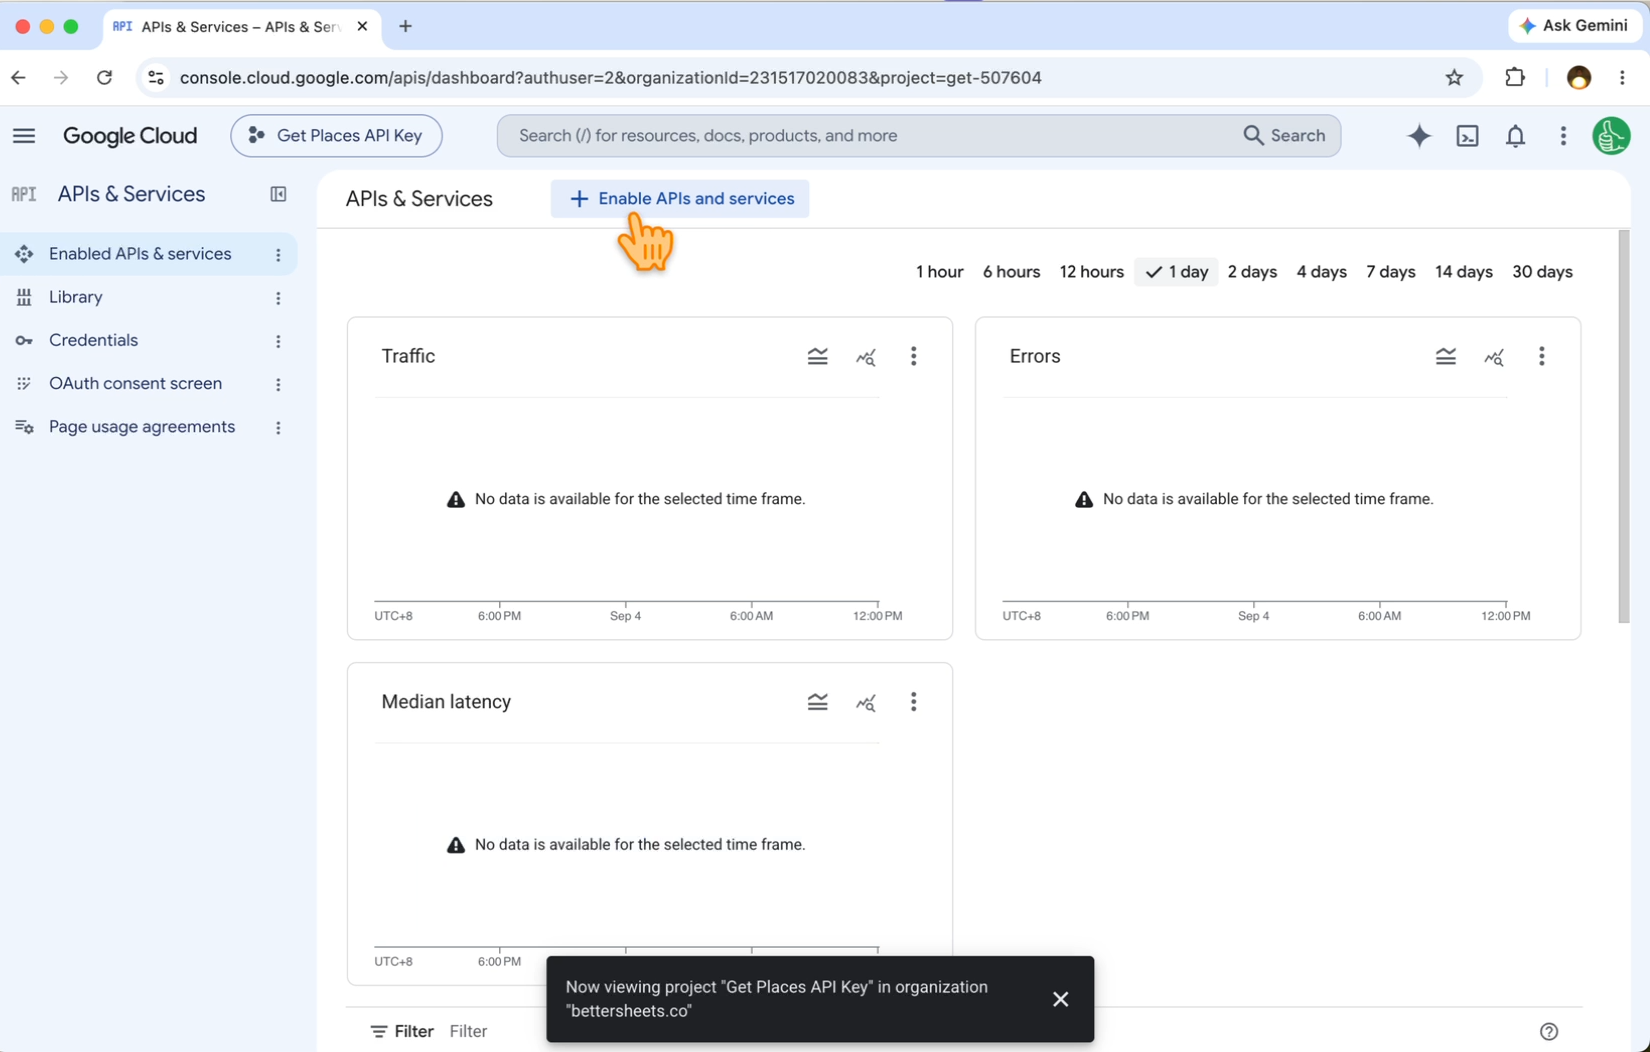1650x1052 pixels.
Task: Close the APIs & Services browser tab
Action: [362, 27]
